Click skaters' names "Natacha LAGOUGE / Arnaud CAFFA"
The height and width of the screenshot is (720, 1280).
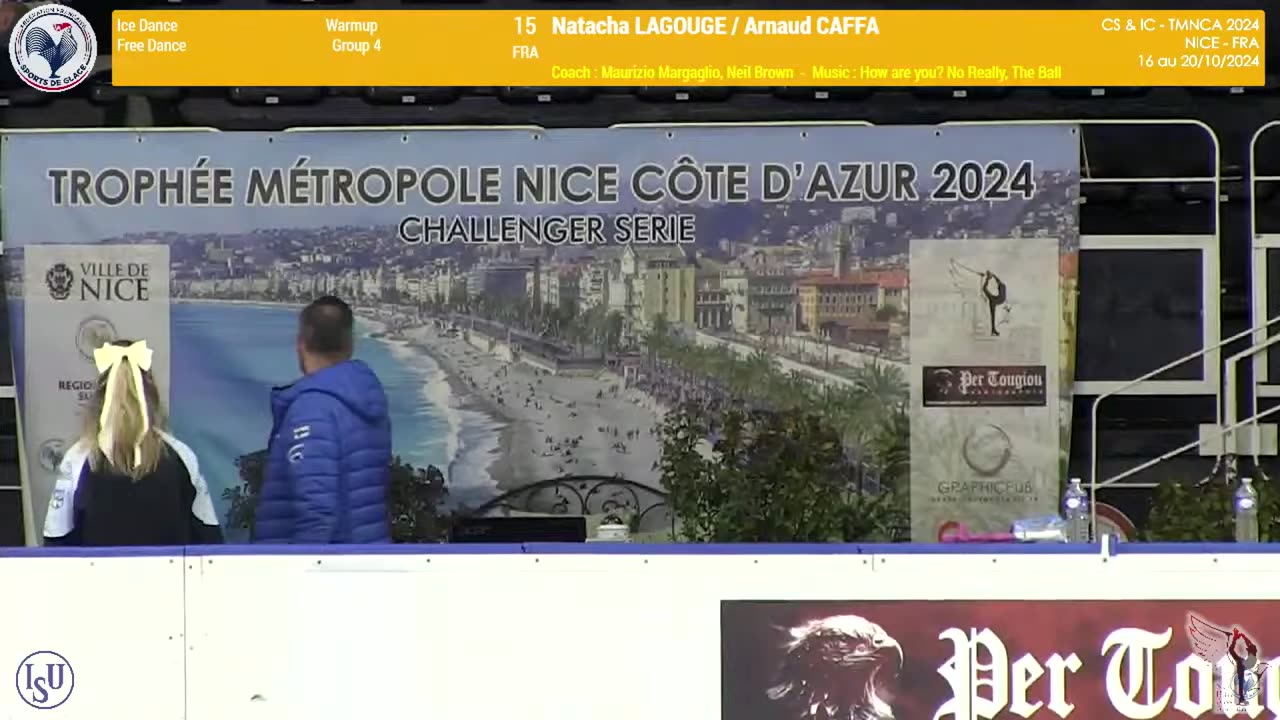pos(715,27)
